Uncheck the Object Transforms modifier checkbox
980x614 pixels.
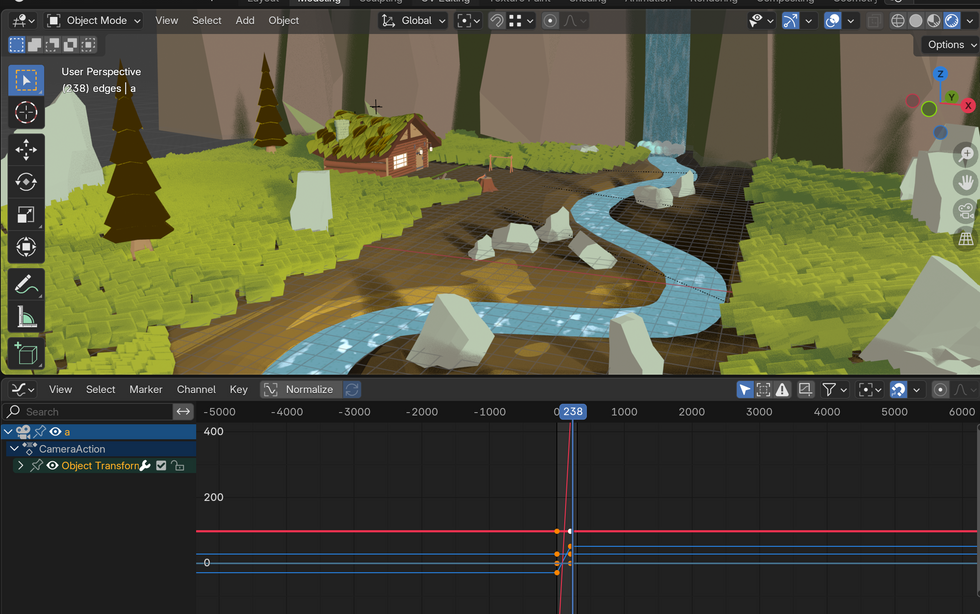point(161,466)
